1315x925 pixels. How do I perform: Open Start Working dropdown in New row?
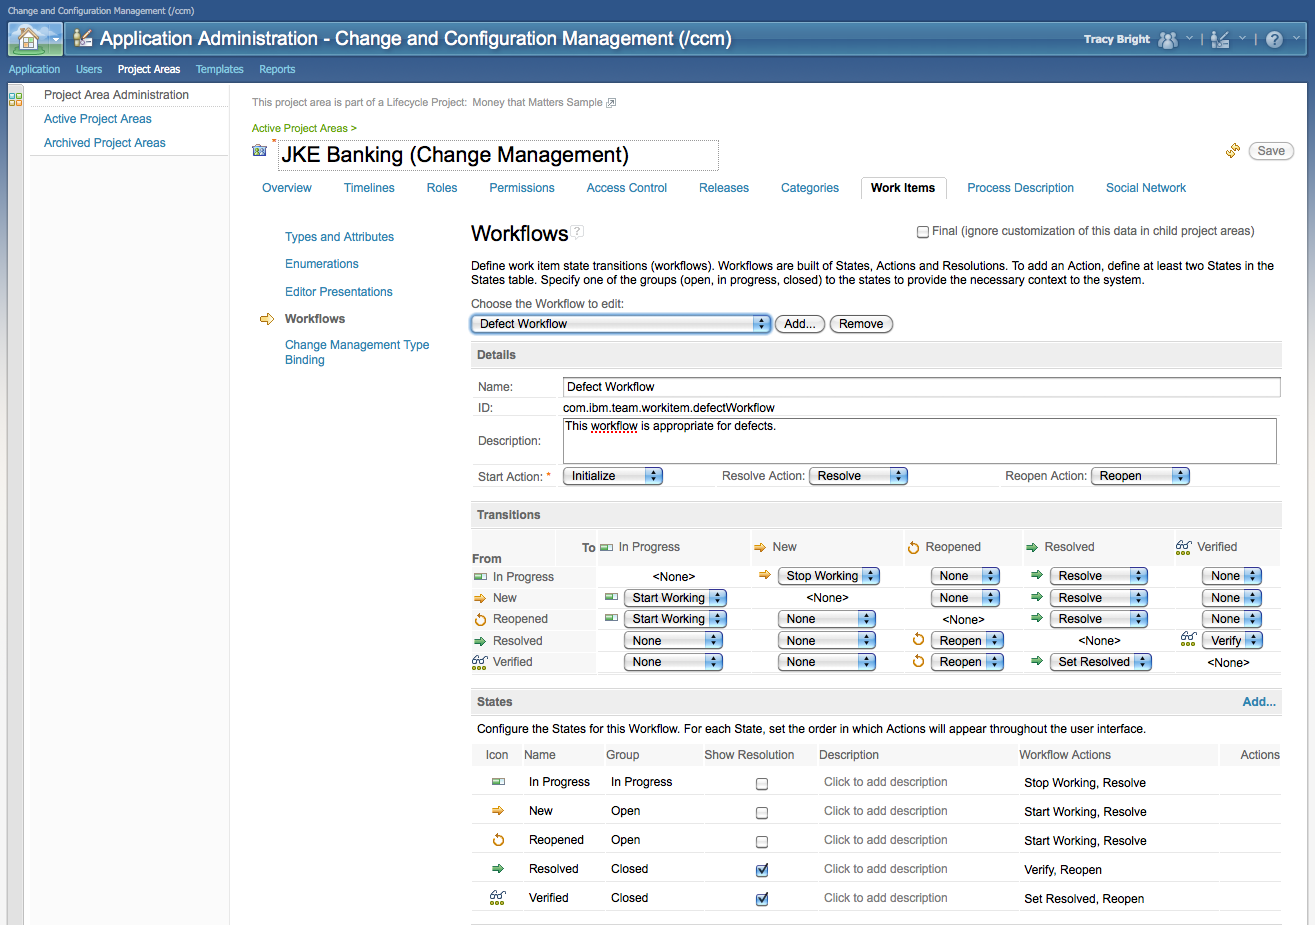pyautogui.click(x=675, y=598)
